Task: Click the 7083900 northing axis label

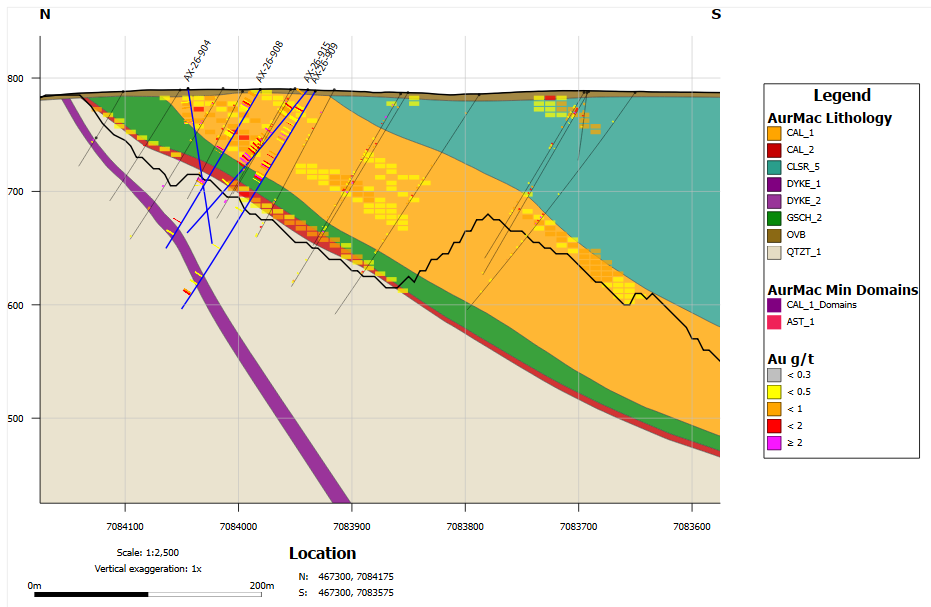Action: [x=352, y=527]
